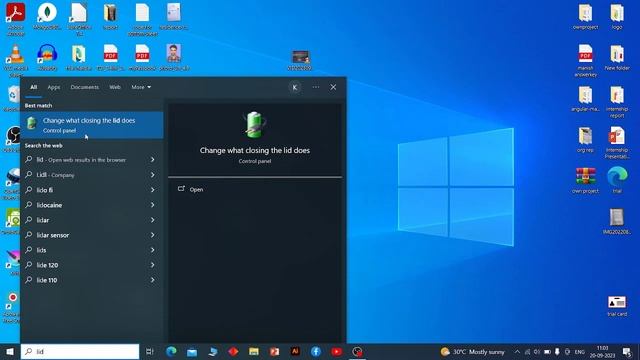Image resolution: width=640 pixels, height=360 pixels.
Task: Launch VLC media player from desktop
Action: click(x=16, y=60)
